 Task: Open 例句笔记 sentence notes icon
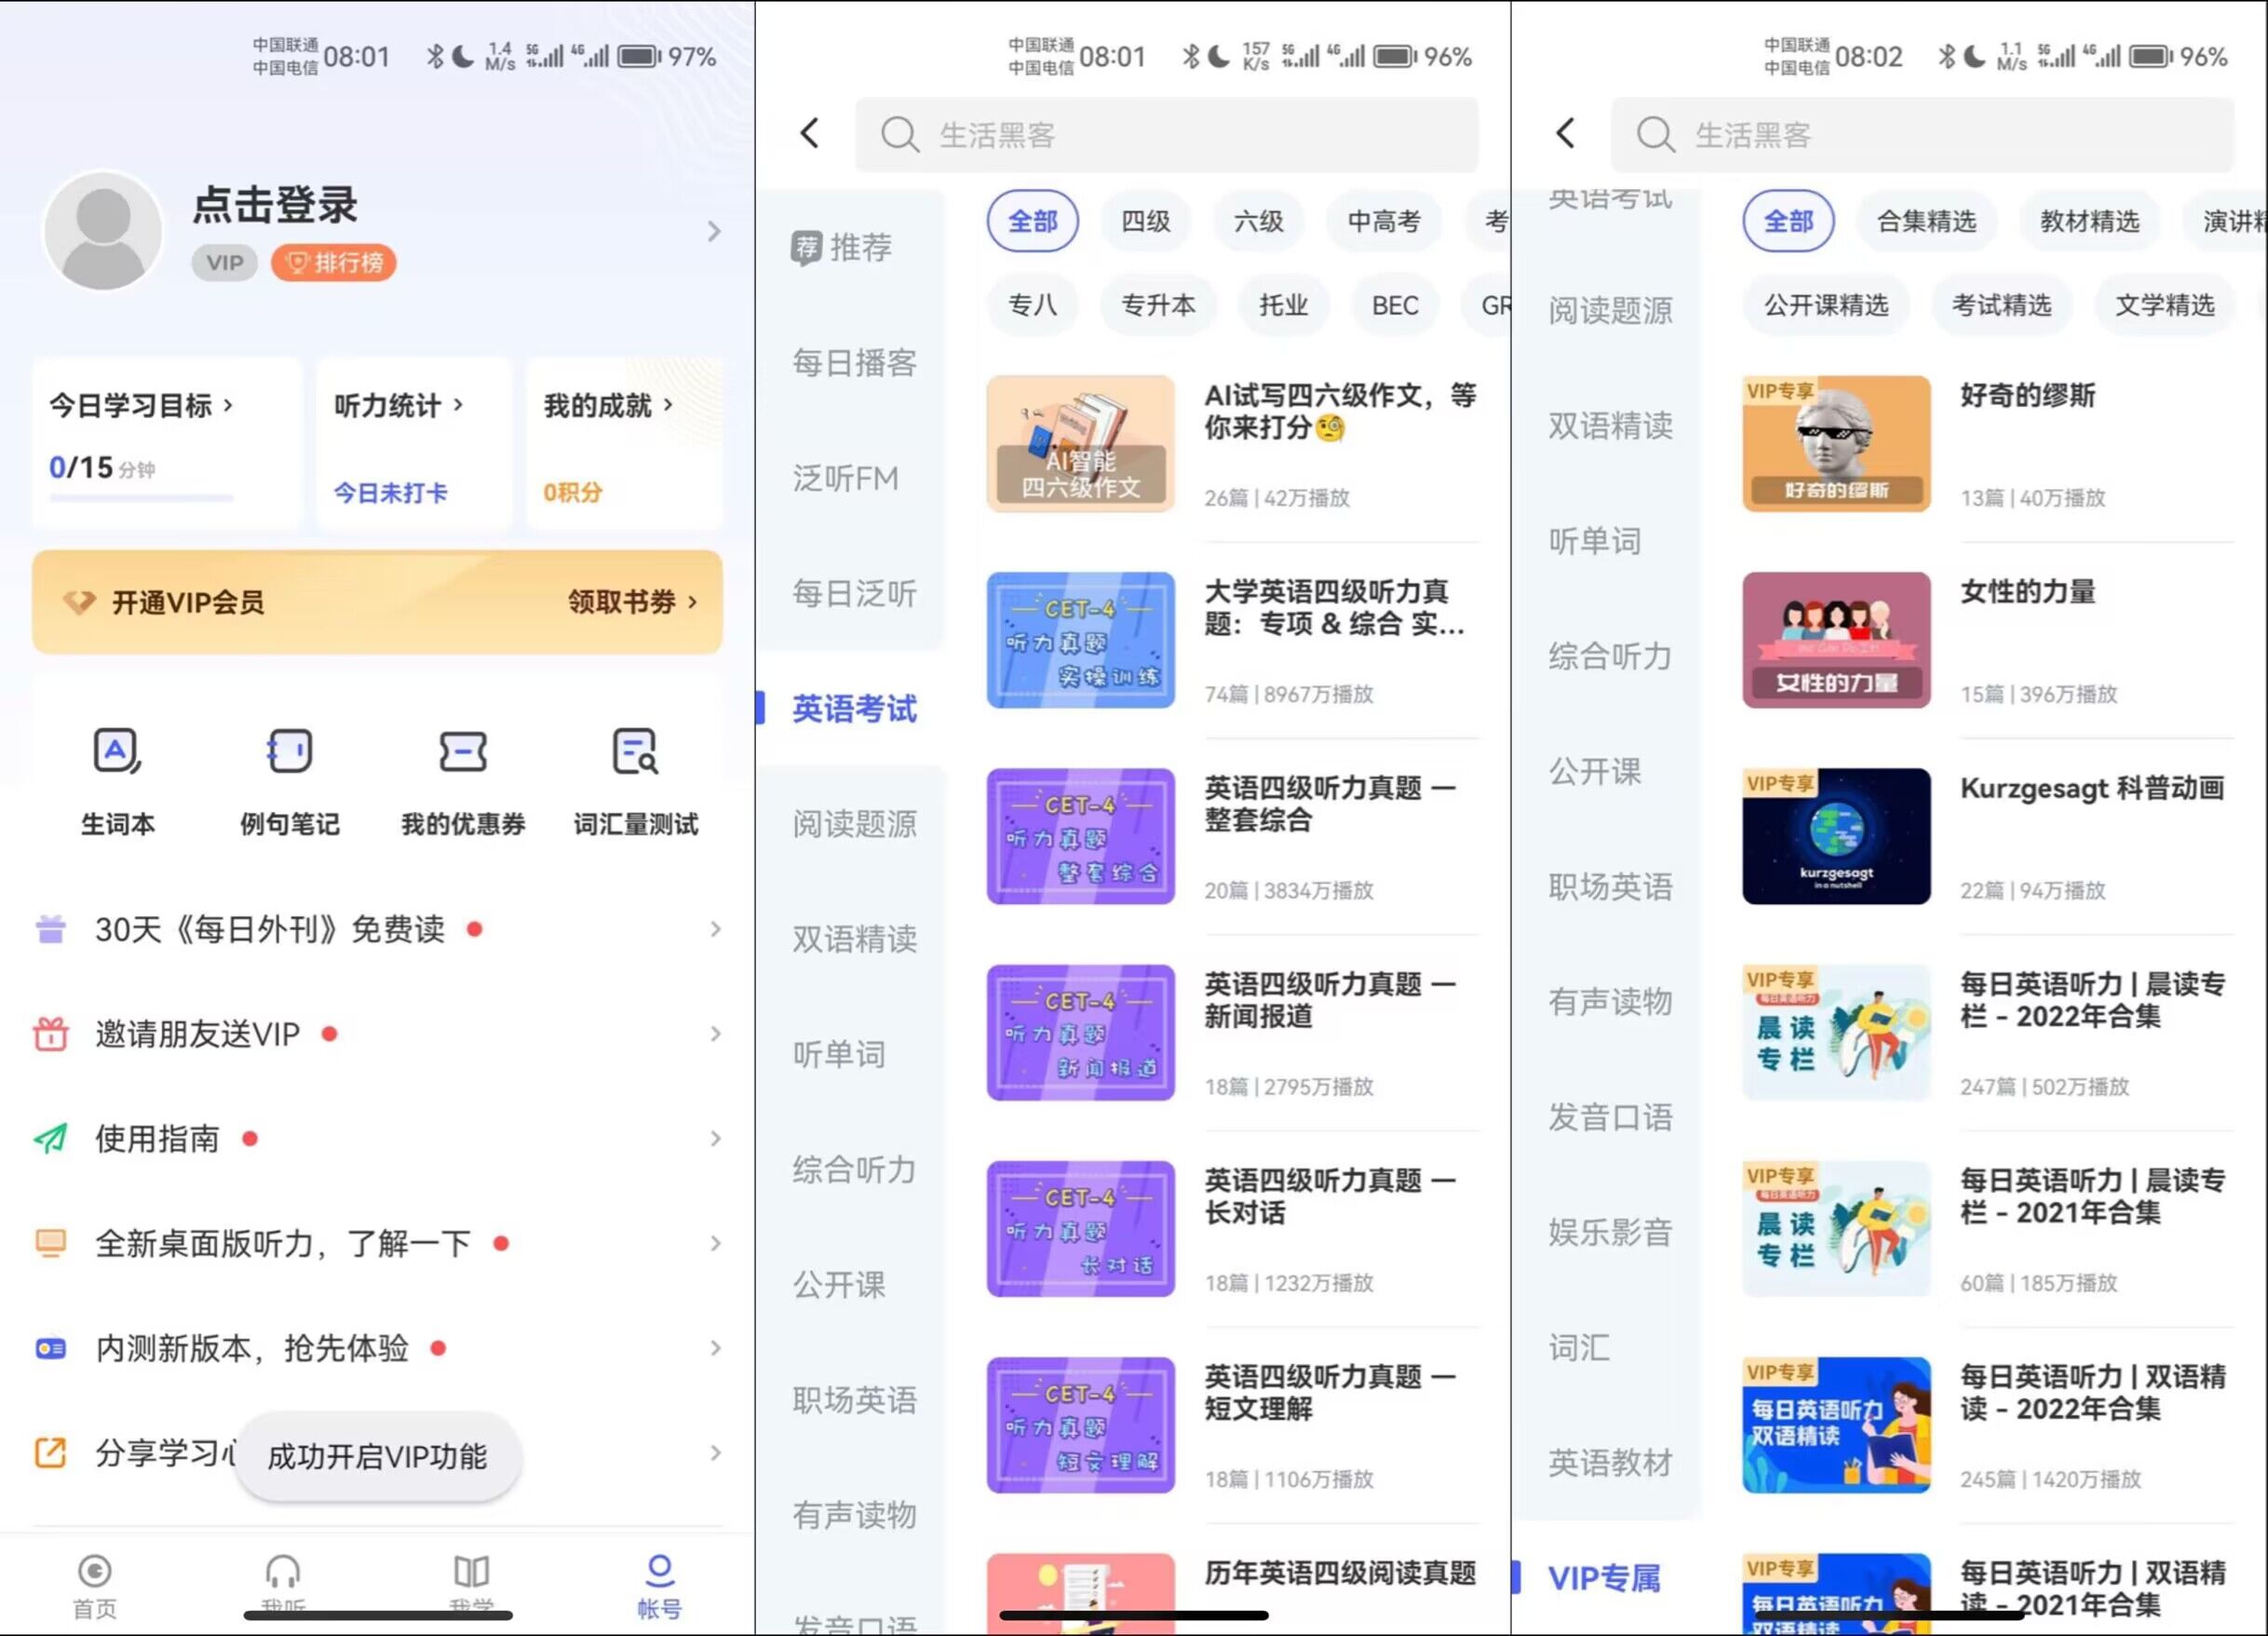(x=289, y=752)
